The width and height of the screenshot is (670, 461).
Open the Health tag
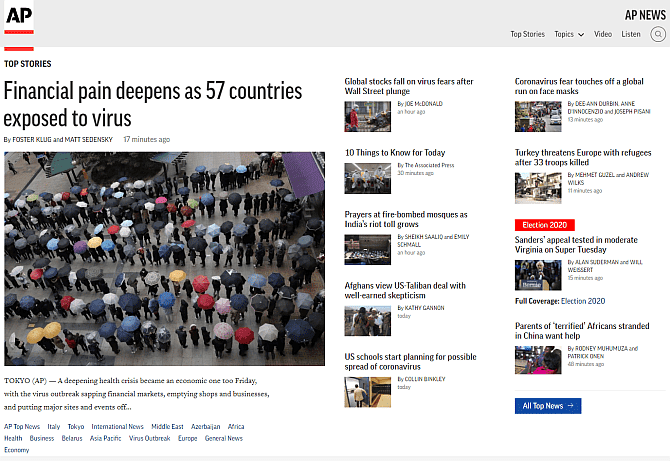point(13,438)
